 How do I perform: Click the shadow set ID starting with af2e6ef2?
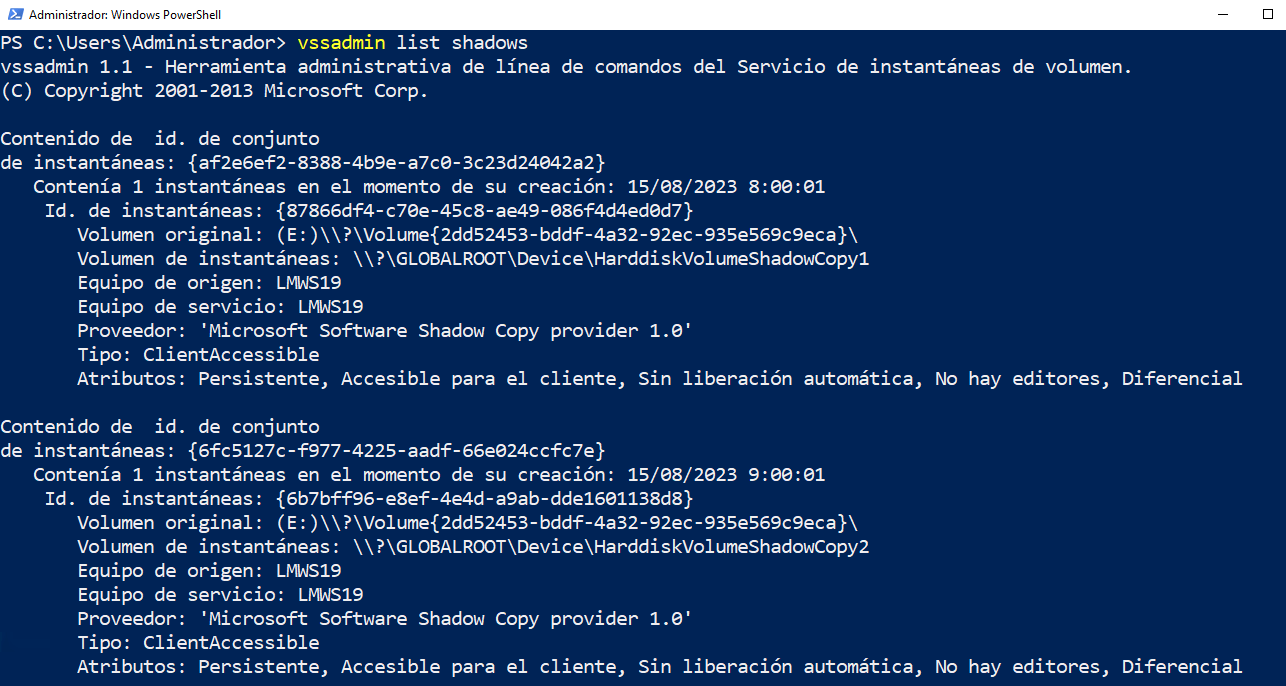pos(396,163)
